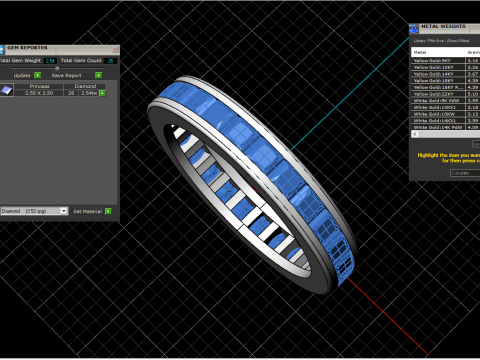Image resolution: width=480 pixels, height=360 pixels.
Task: Click the green Update arrow in Gem Reporter
Action: pyautogui.click(x=38, y=75)
